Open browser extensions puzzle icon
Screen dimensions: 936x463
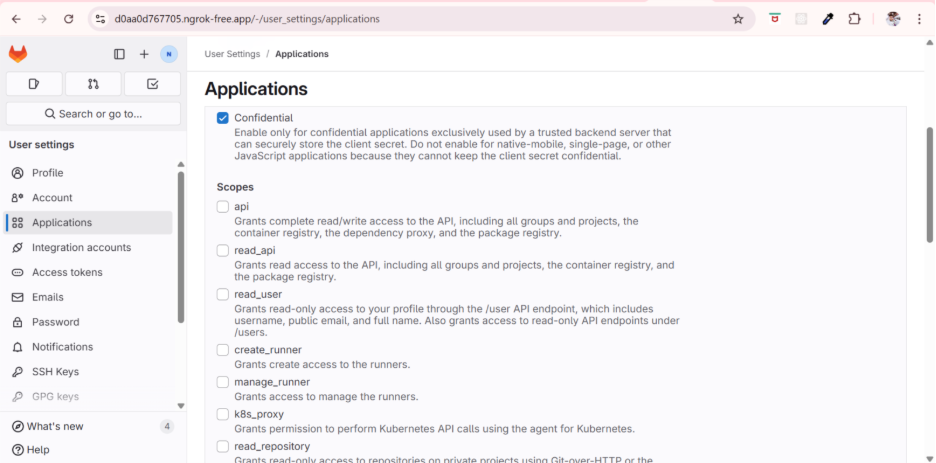(x=854, y=19)
